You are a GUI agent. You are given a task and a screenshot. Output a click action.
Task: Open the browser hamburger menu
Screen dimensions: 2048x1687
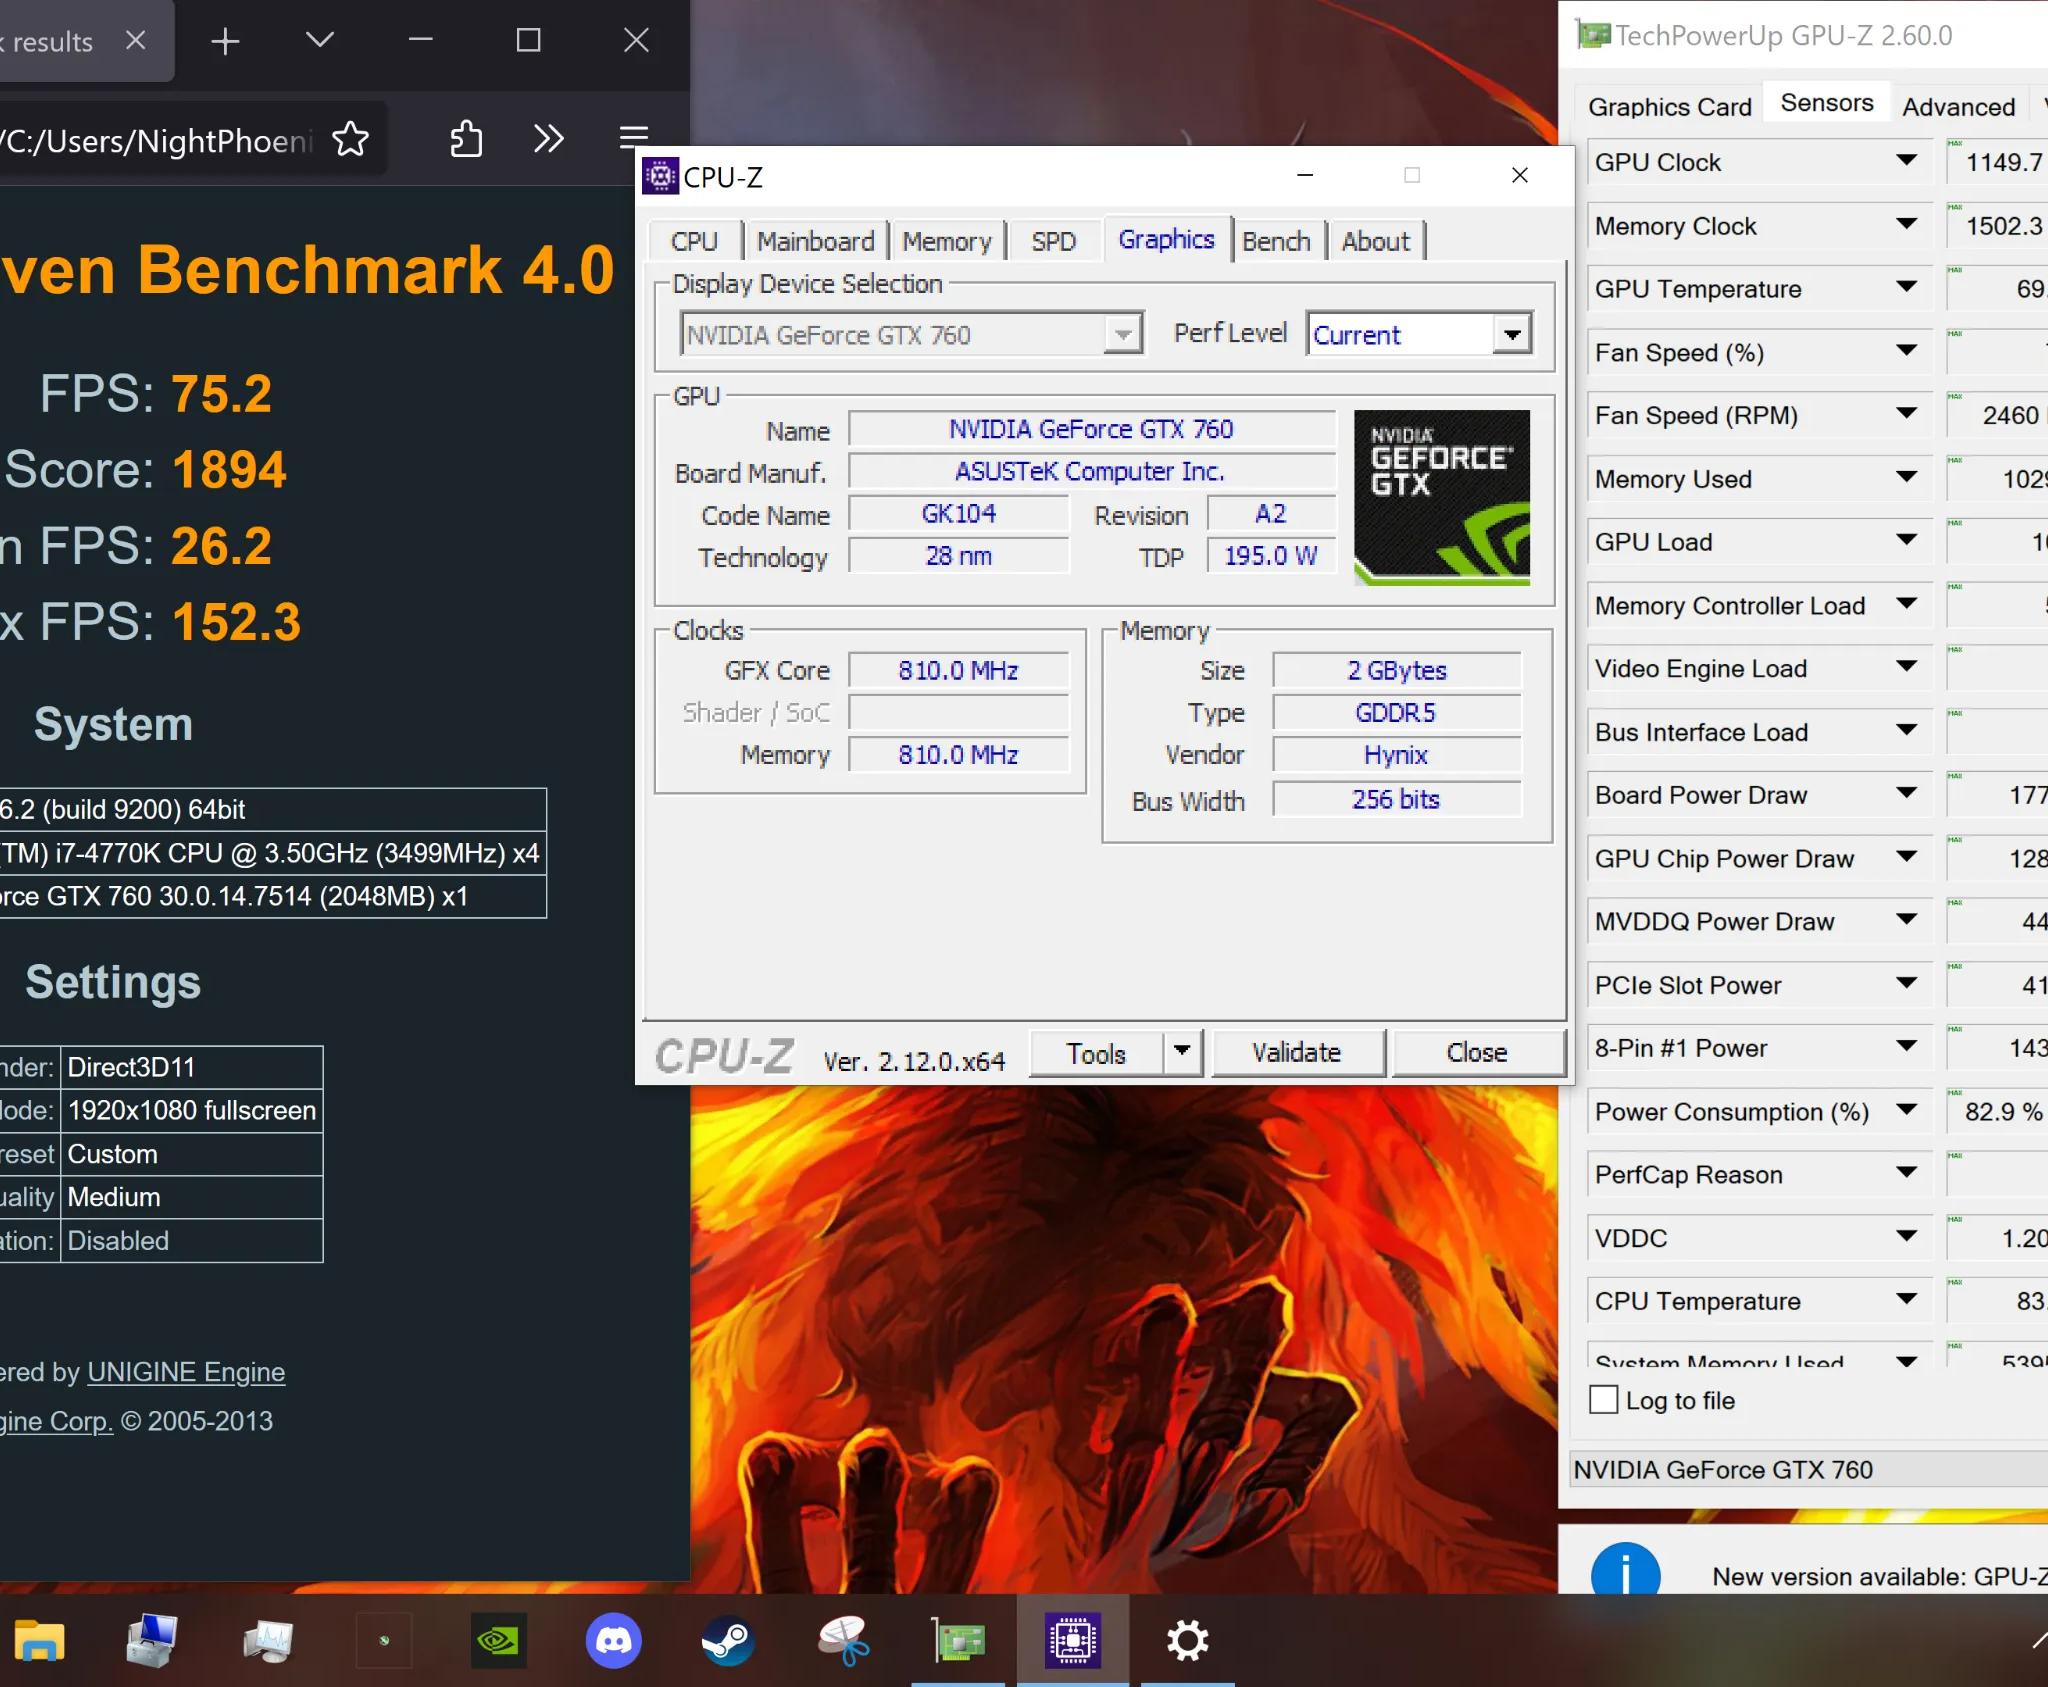click(x=633, y=136)
